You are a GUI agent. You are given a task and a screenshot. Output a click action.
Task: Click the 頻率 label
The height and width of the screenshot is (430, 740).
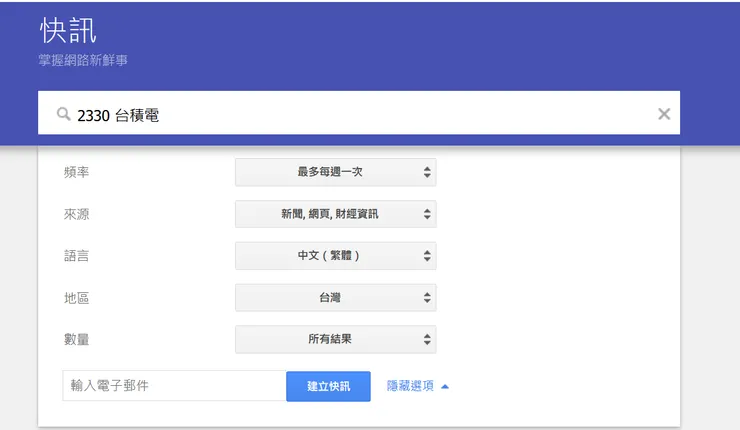[x=76, y=172]
